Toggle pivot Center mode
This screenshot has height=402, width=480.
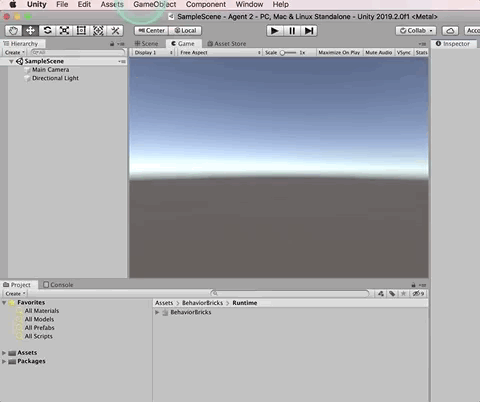coord(151,31)
